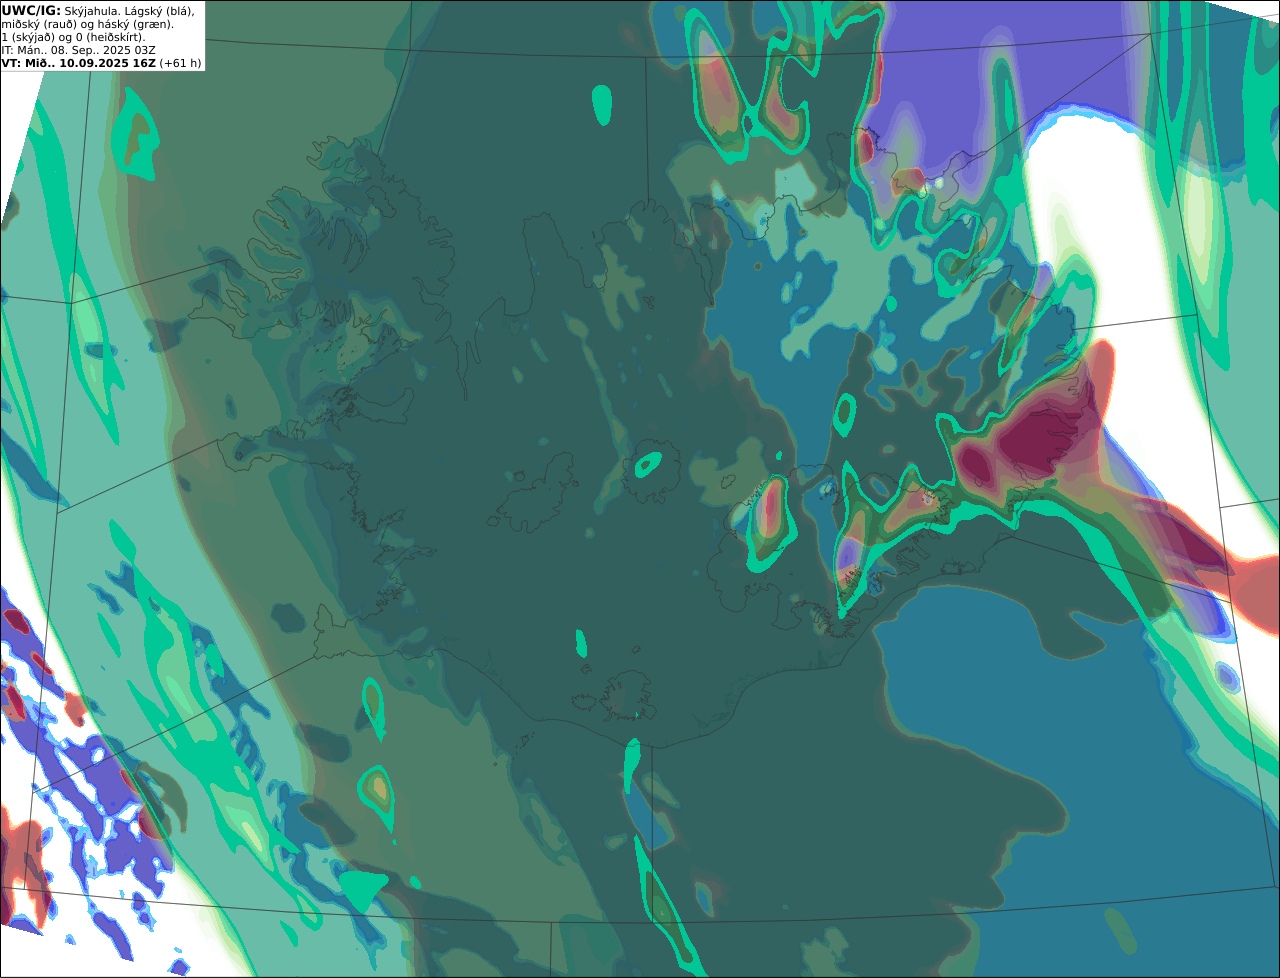Image resolution: width=1280 pixels, height=978 pixels.
Task: Click the 'Skýjahula.' word in legend
Action: (92, 10)
